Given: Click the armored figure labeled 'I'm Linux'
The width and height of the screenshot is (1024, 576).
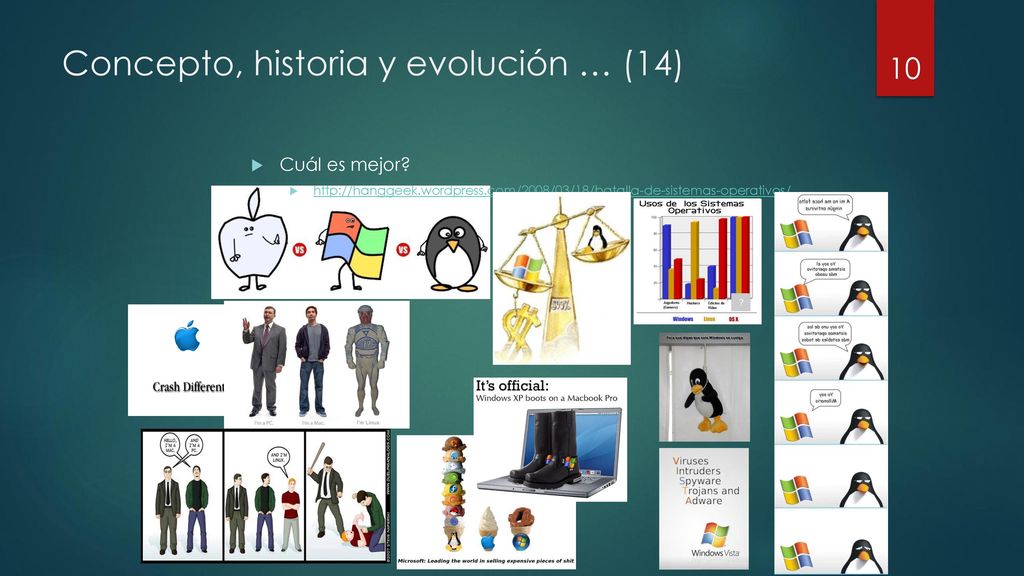Looking at the screenshot, I should click(x=366, y=361).
